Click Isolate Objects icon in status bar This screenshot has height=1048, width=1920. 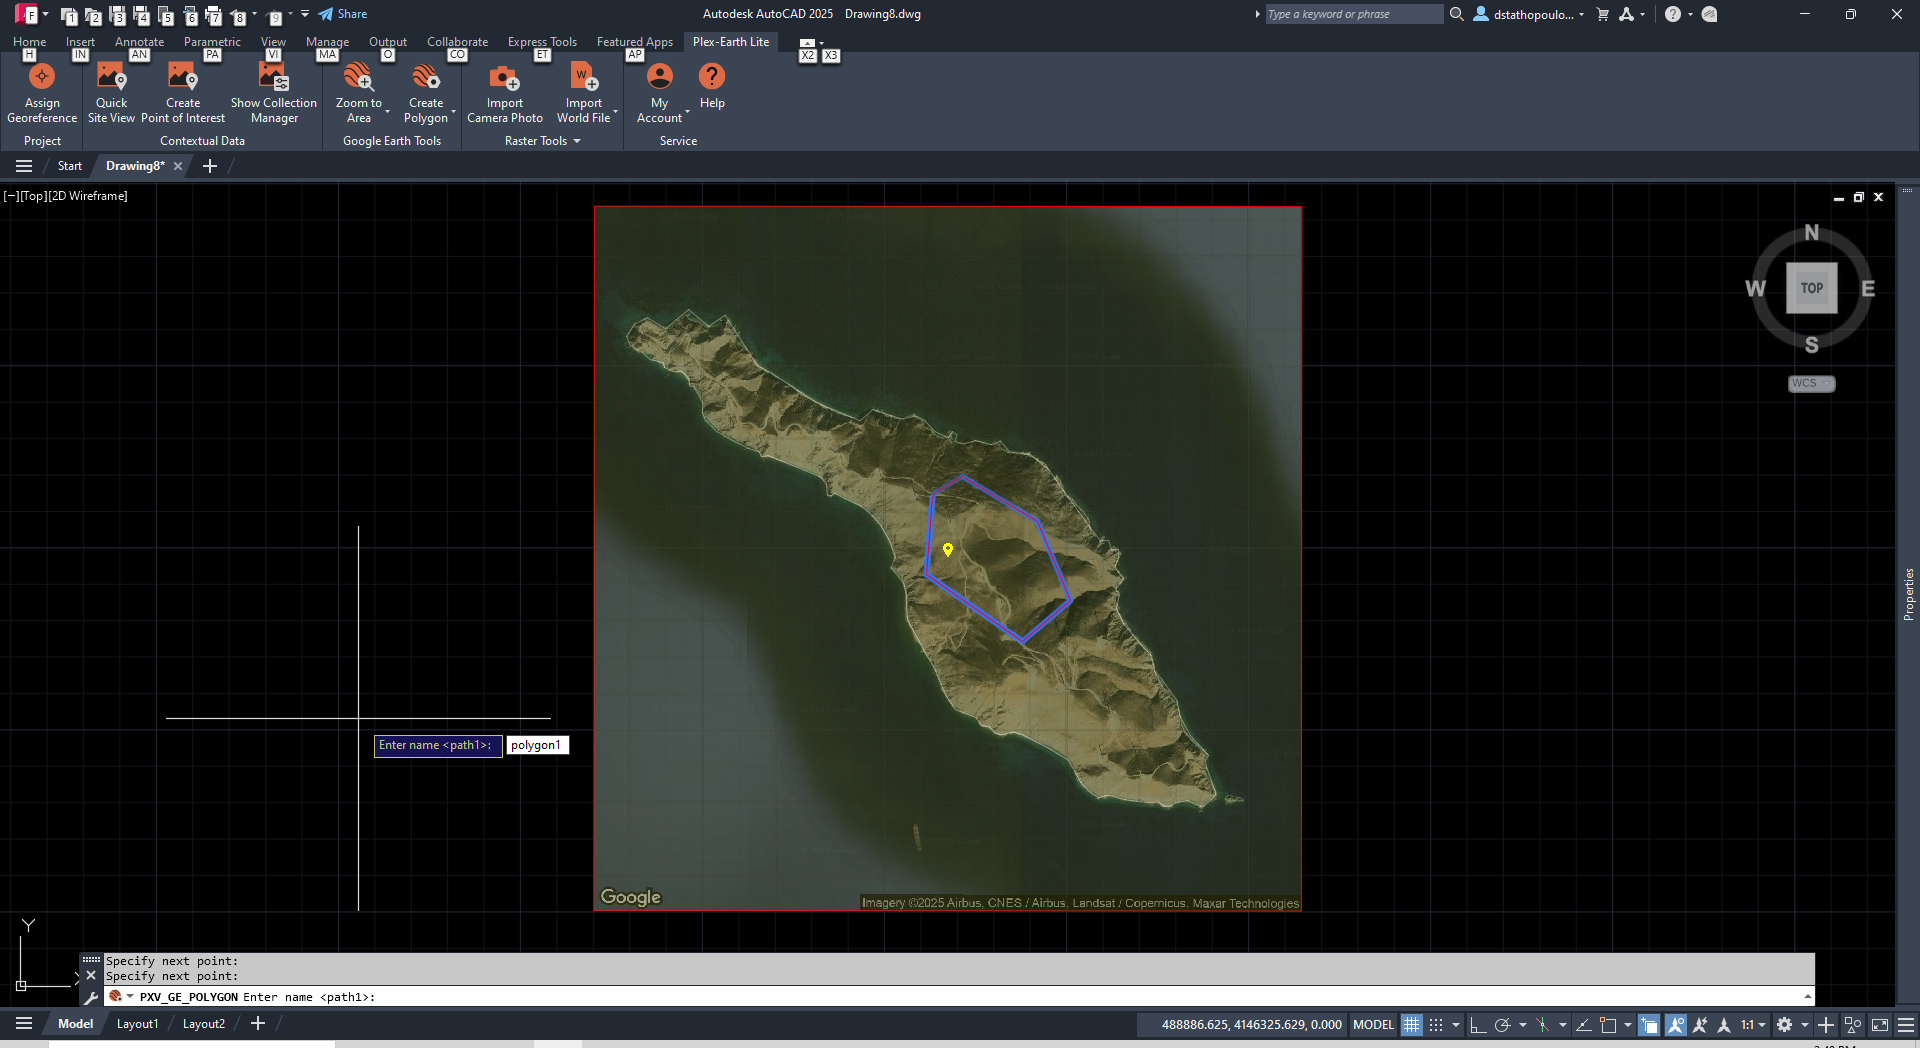point(1853,1025)
